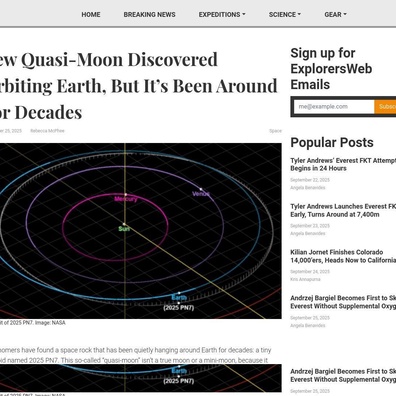Expand the GEAR dropdown menu
The width and height of the screenshot is (396, 396).
tap(335, 15)
